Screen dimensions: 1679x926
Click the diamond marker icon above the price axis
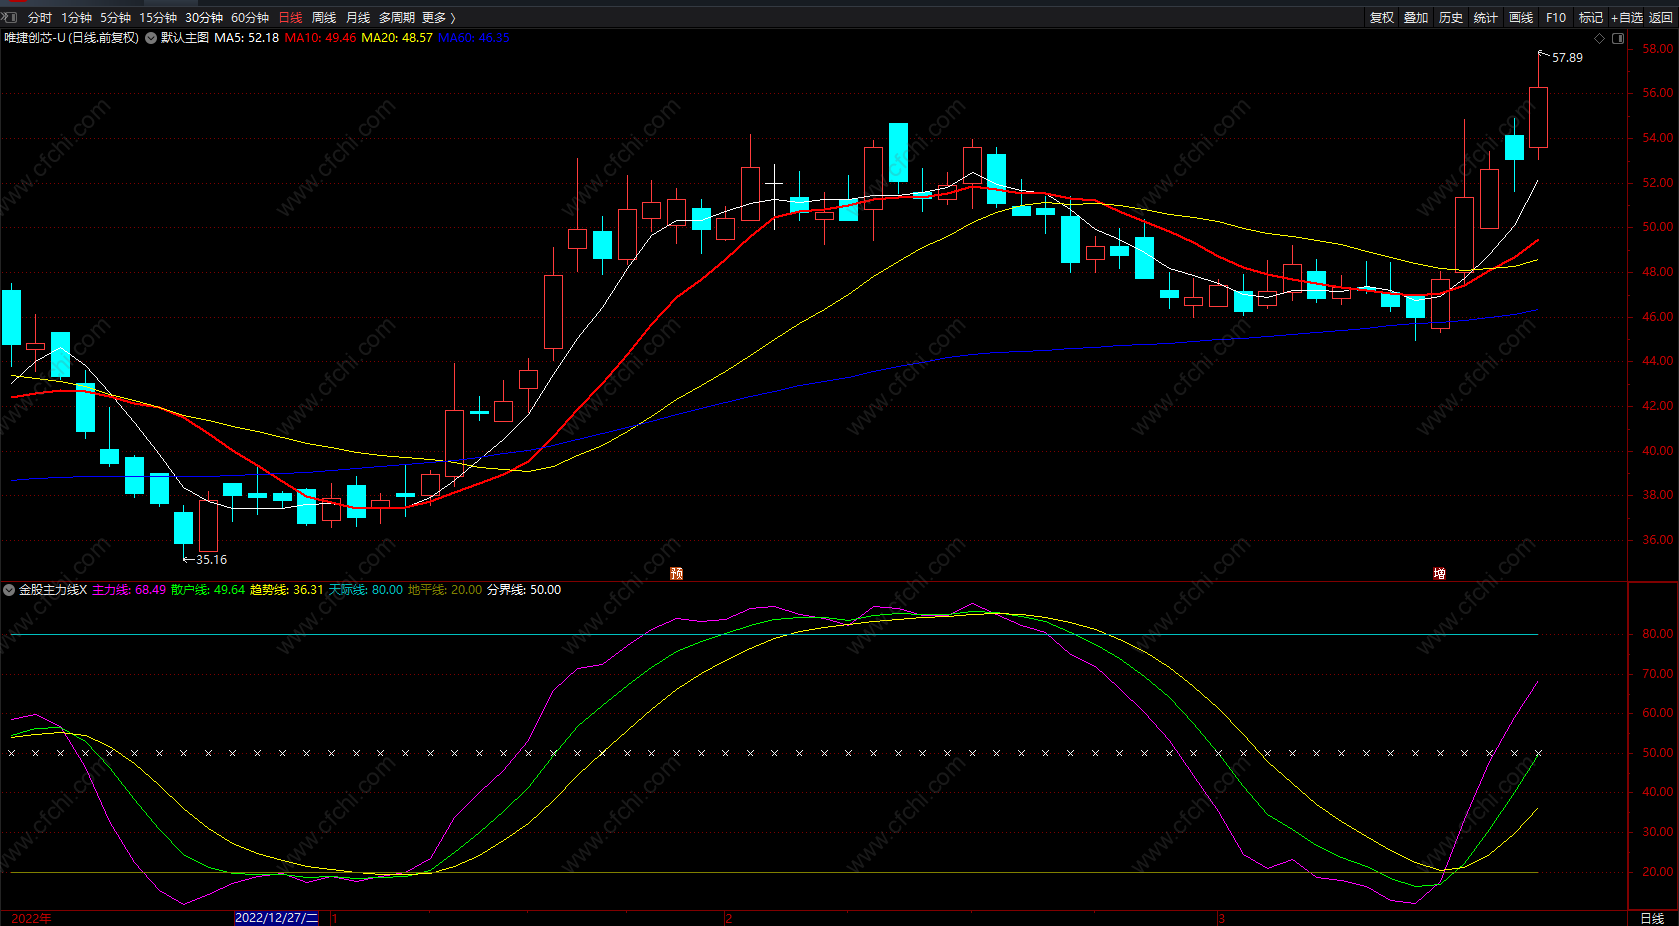(1599, 38)
